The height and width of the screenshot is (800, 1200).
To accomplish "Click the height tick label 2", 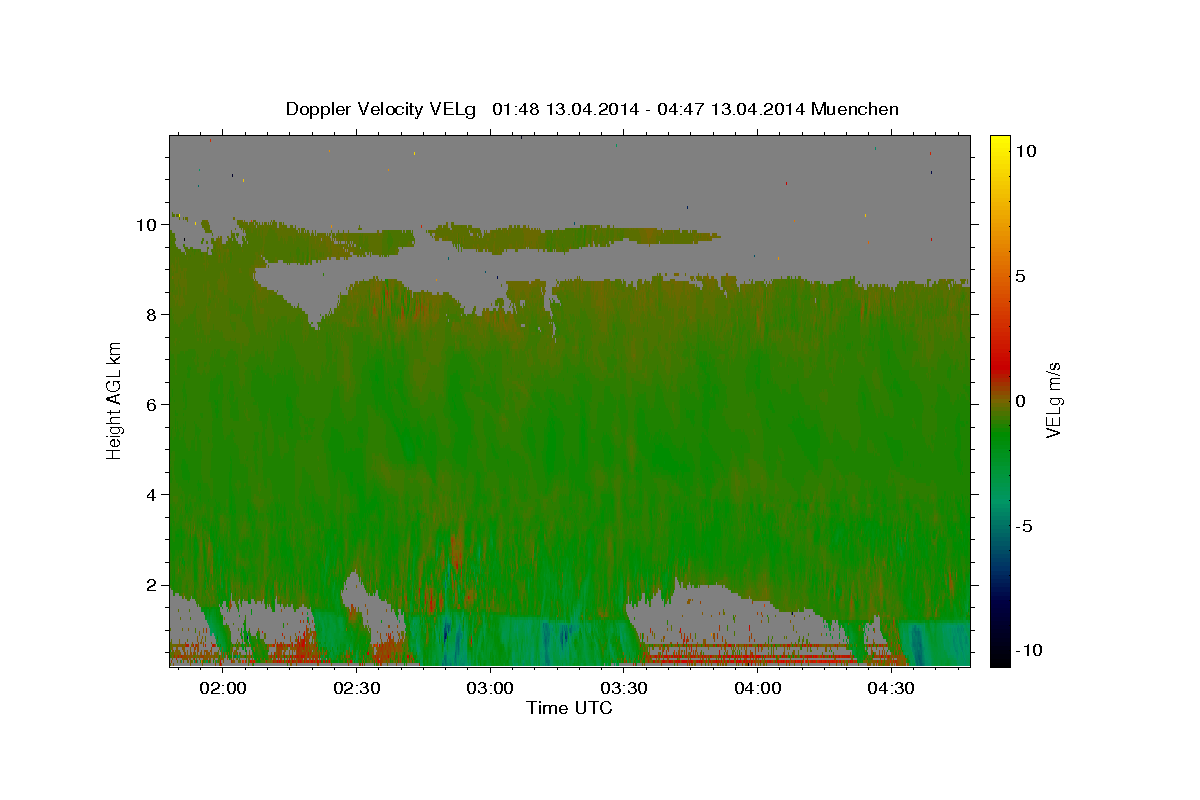I will 154,584.
